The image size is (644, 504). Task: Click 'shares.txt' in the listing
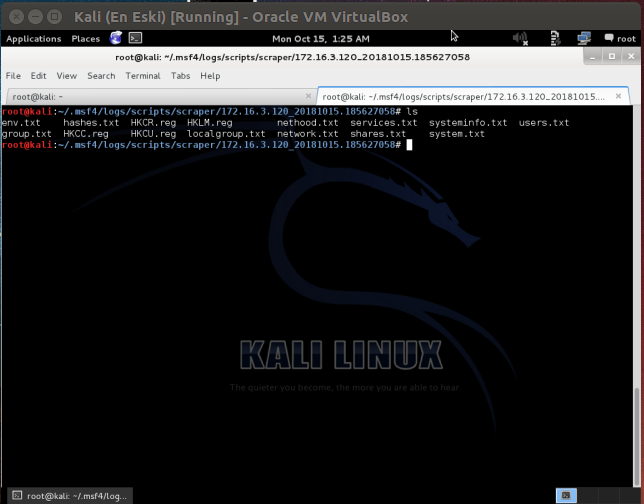378,134
